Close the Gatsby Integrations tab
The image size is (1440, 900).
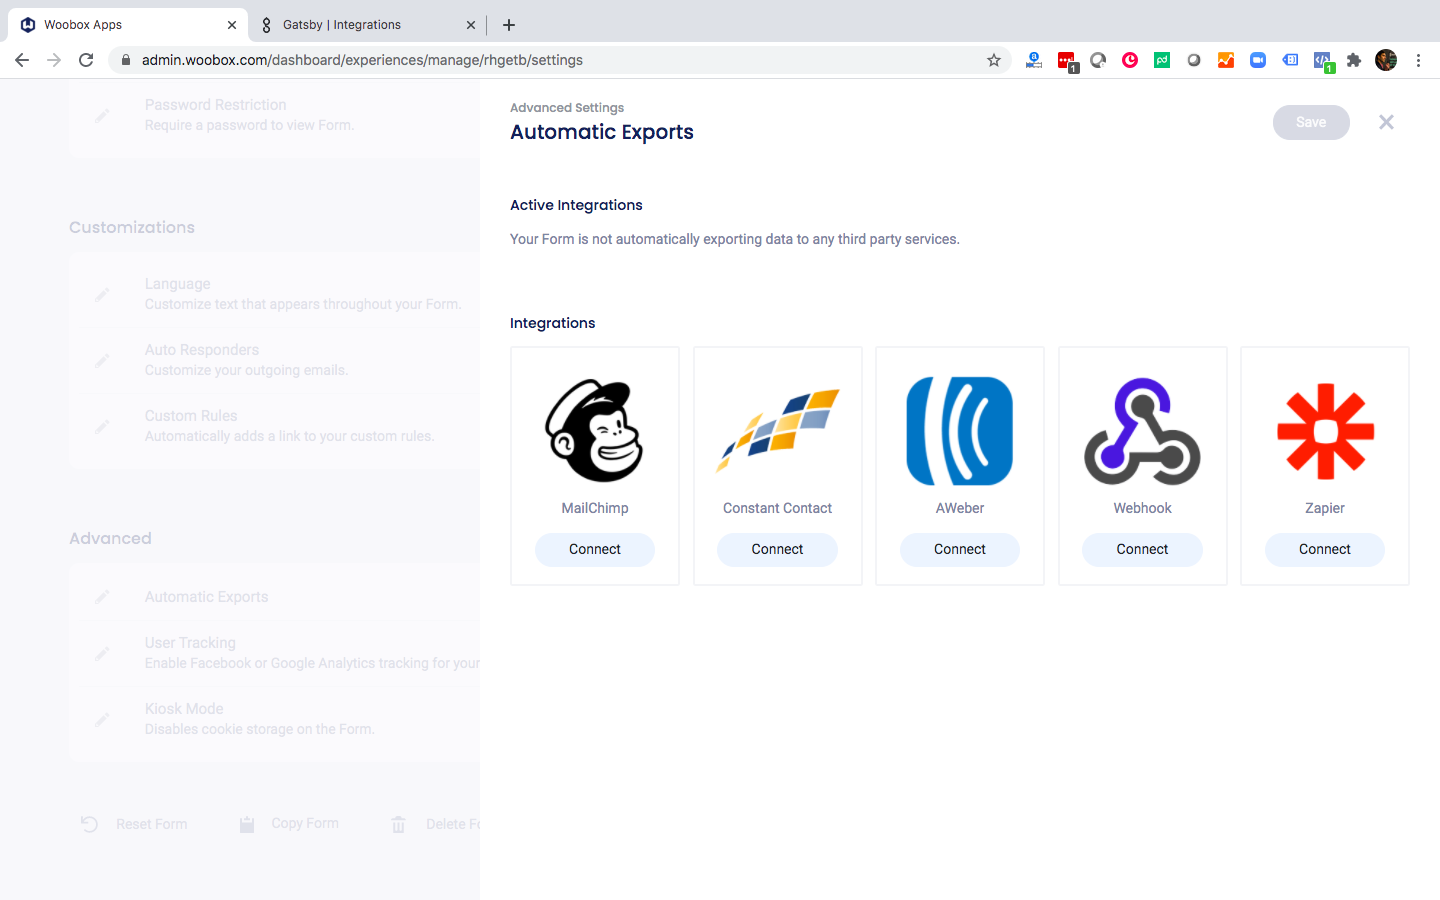(471, 25)
